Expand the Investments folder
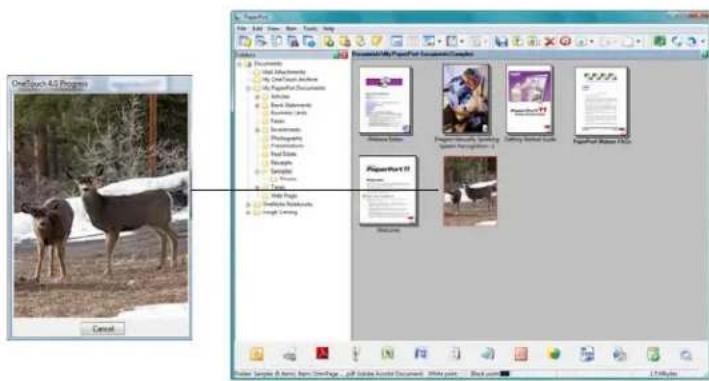Image resolution: width=709 pixels, height=381 pixels. click(257, 130)
